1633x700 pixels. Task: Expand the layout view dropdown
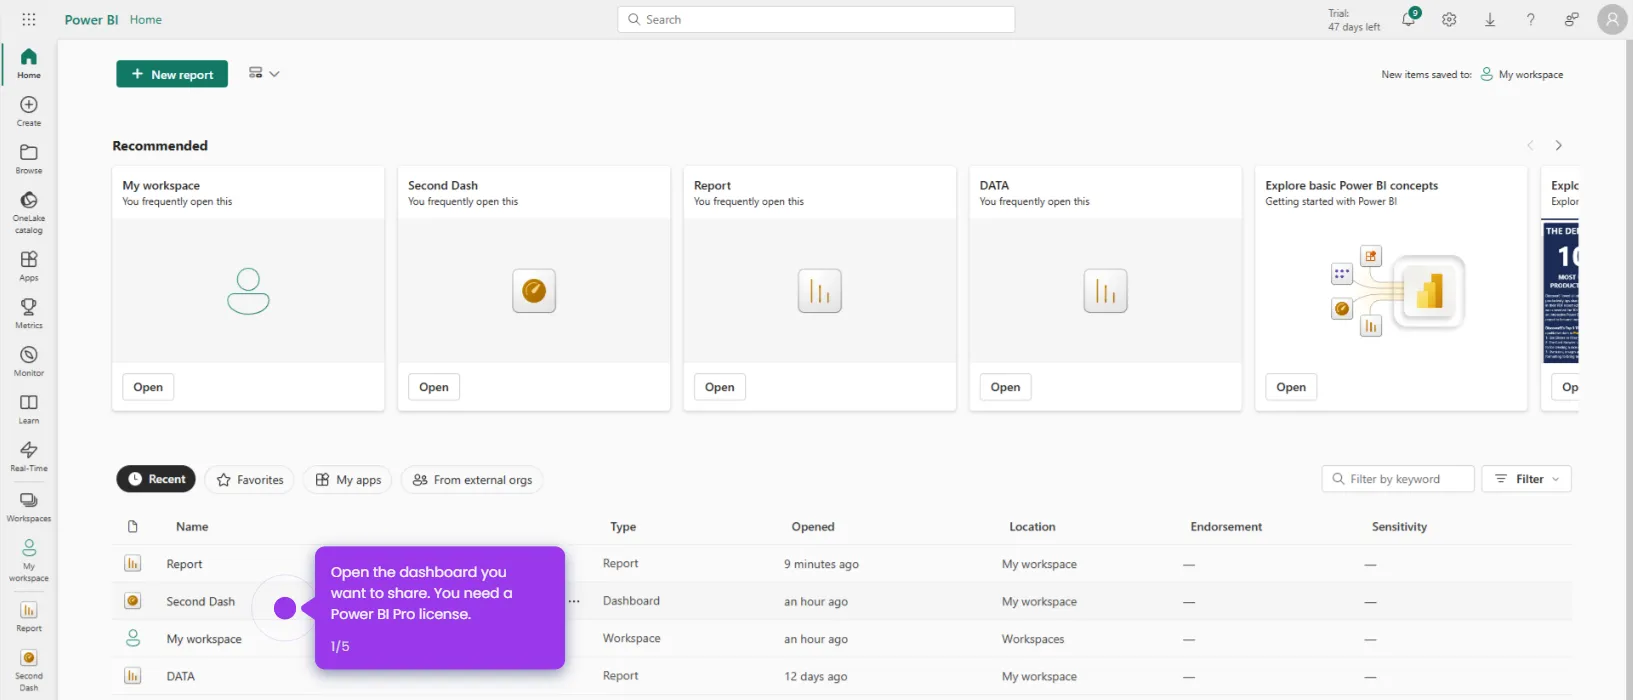(264, 73)
